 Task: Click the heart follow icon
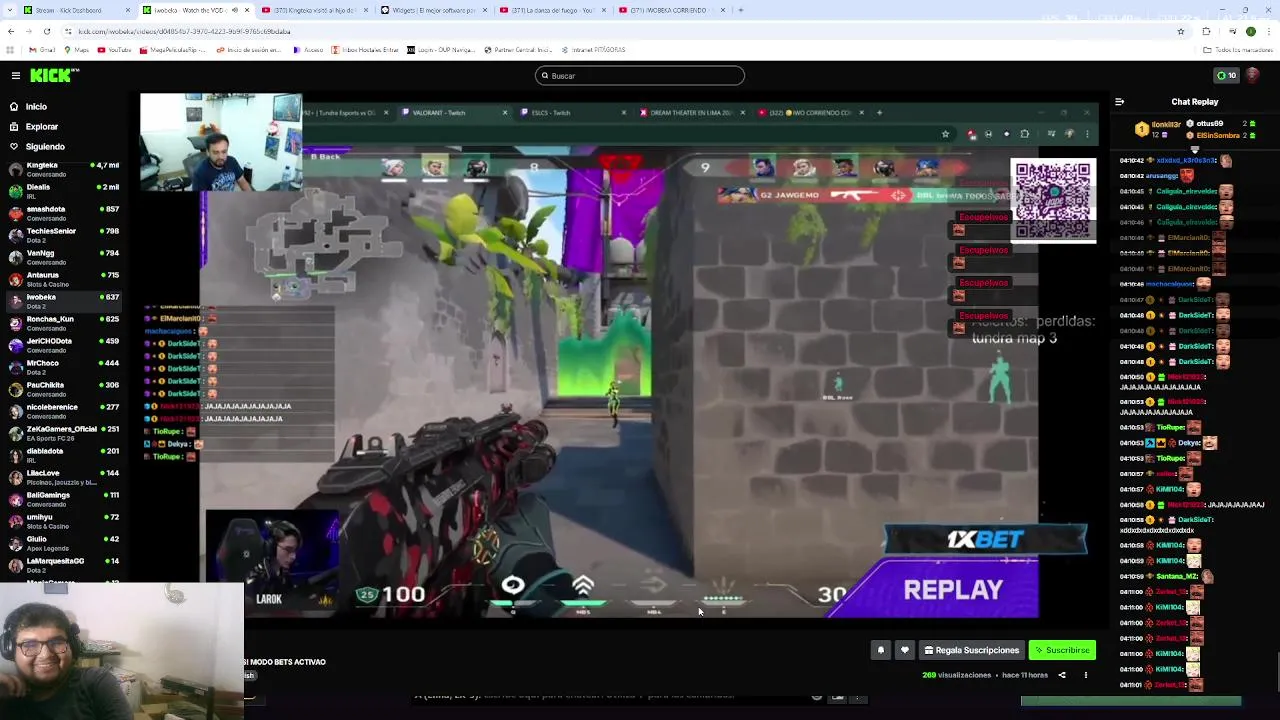(905, 650)
